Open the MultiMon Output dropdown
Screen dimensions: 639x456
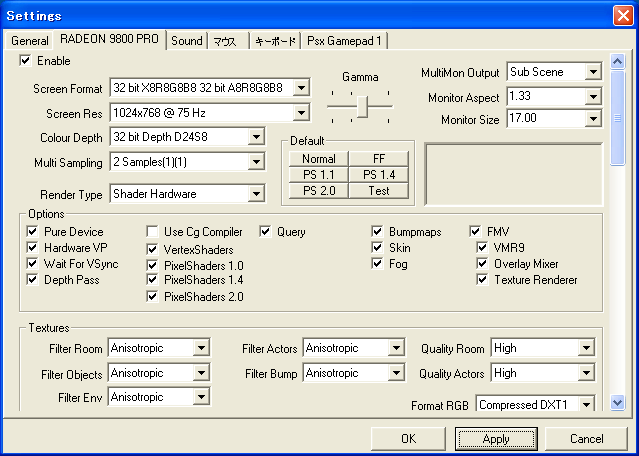pyautogui.click(x=592, y=72)
